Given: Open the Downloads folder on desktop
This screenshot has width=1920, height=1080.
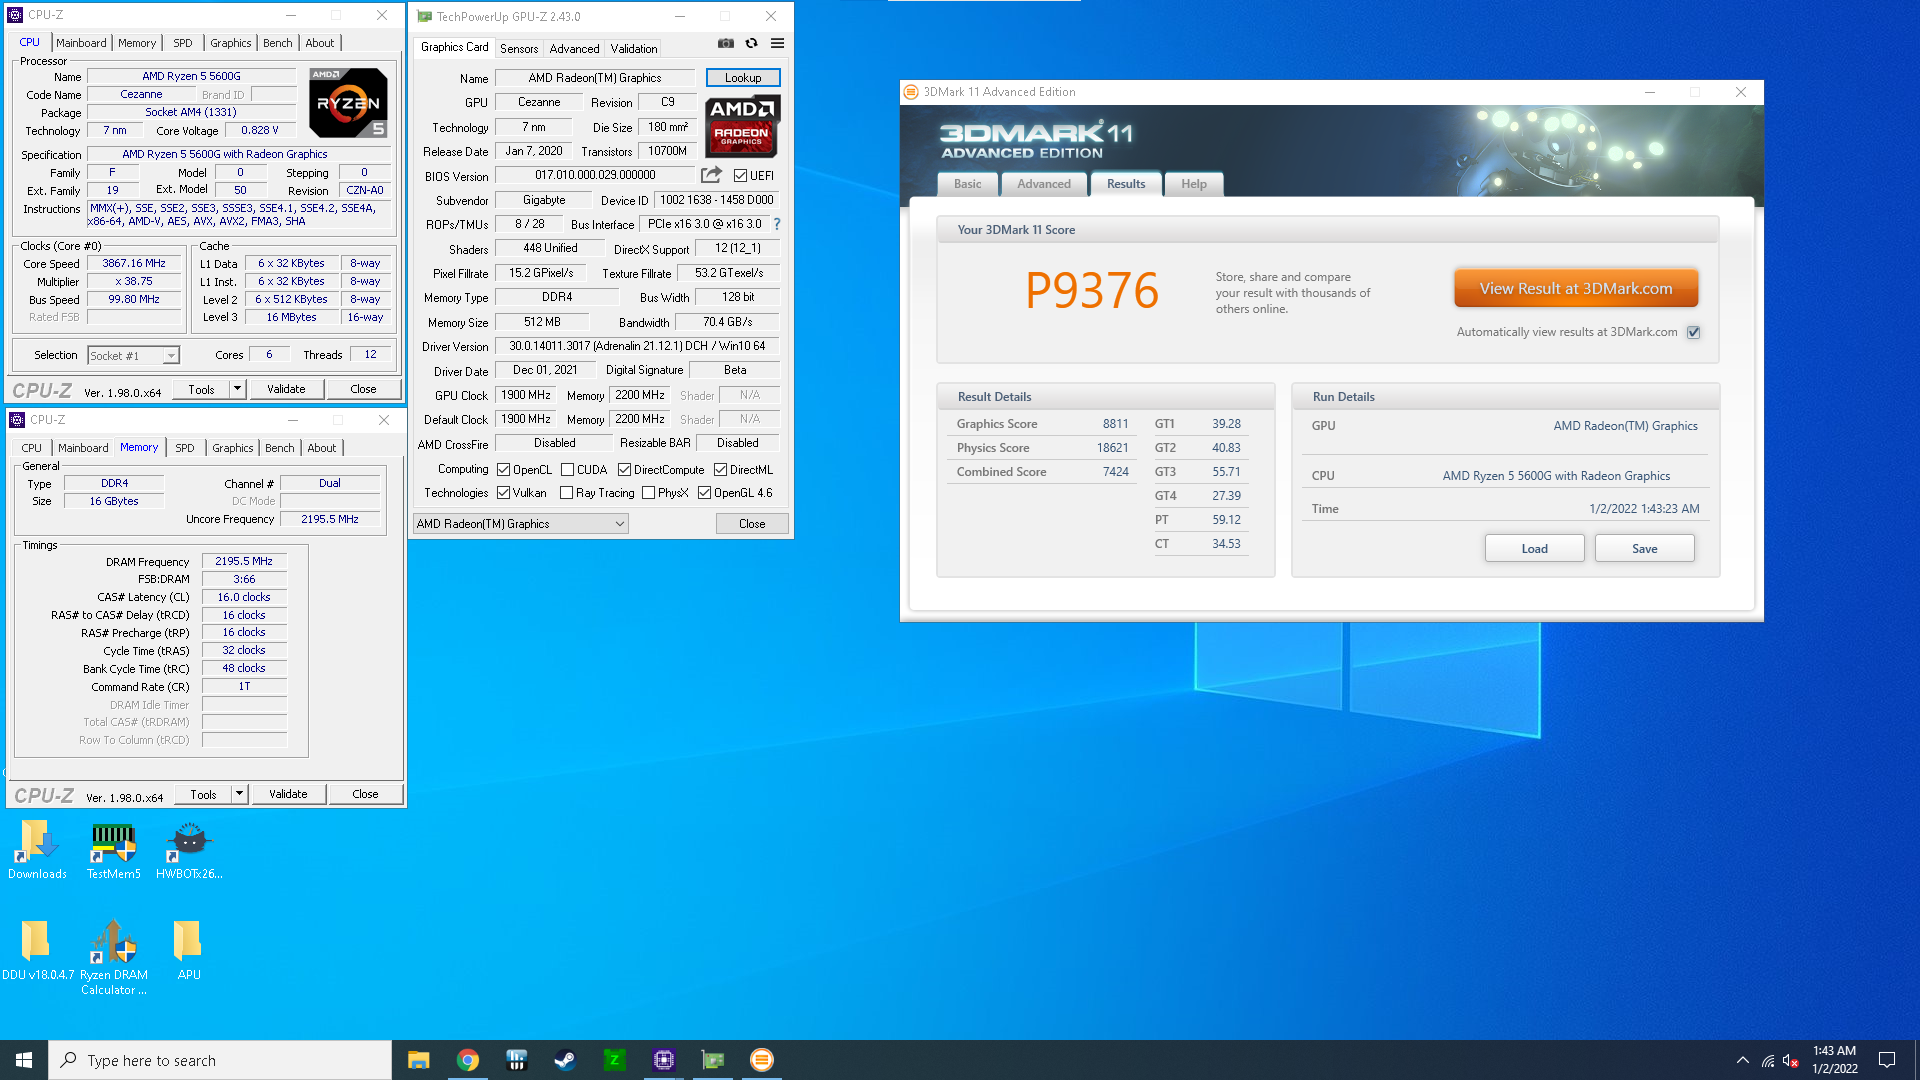Looking at the screenshot, I should pos(37,849).
